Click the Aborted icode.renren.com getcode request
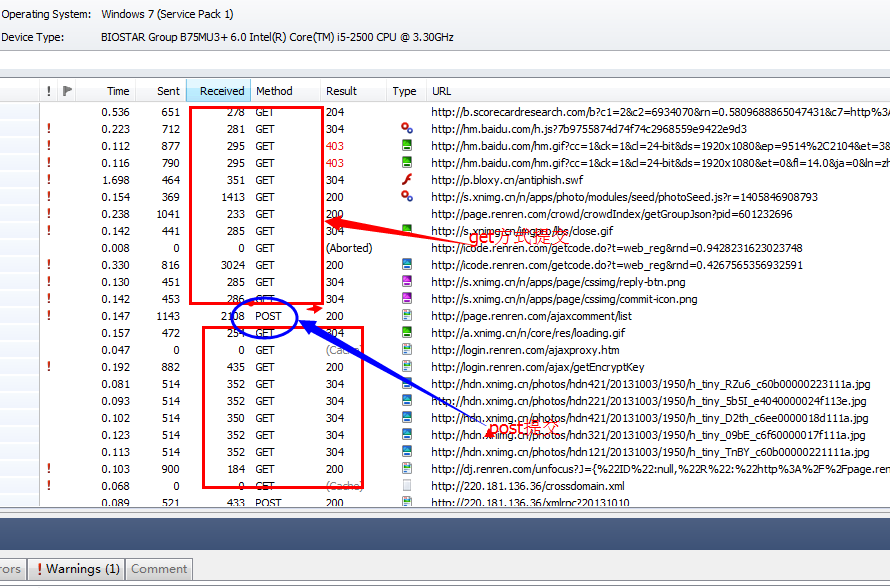This screenshot has width=890, height=588. [x=615, y=248]
